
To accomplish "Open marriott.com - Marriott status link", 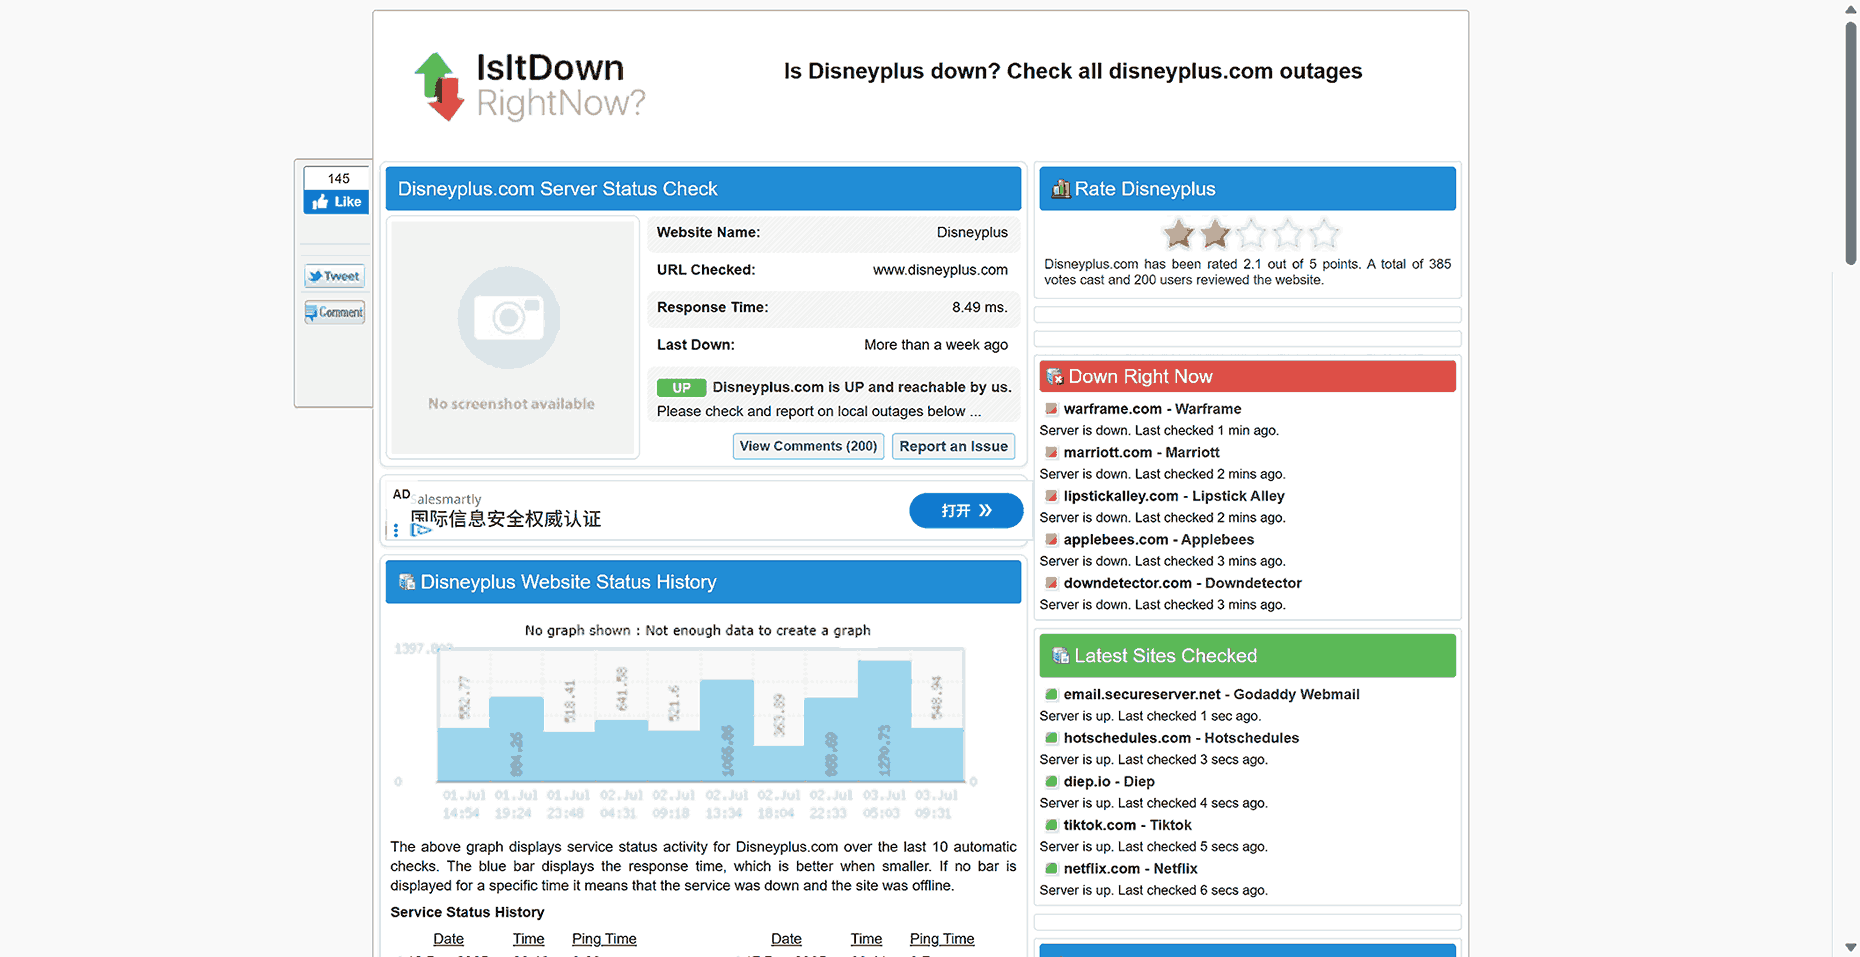I will point(1141,452).
